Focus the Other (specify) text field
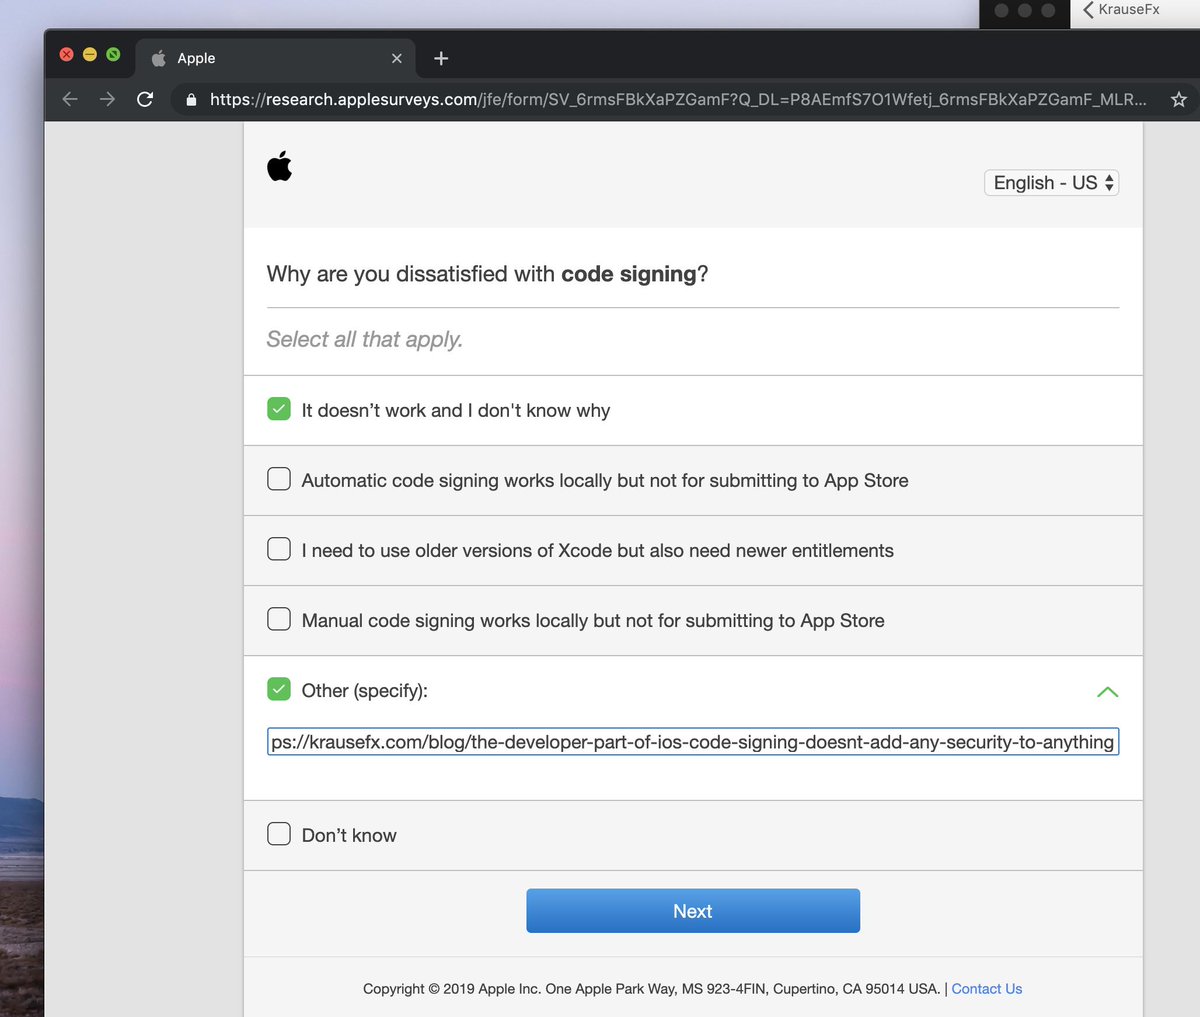This screenshot has height=1017, width=1200. click(693, 742)
